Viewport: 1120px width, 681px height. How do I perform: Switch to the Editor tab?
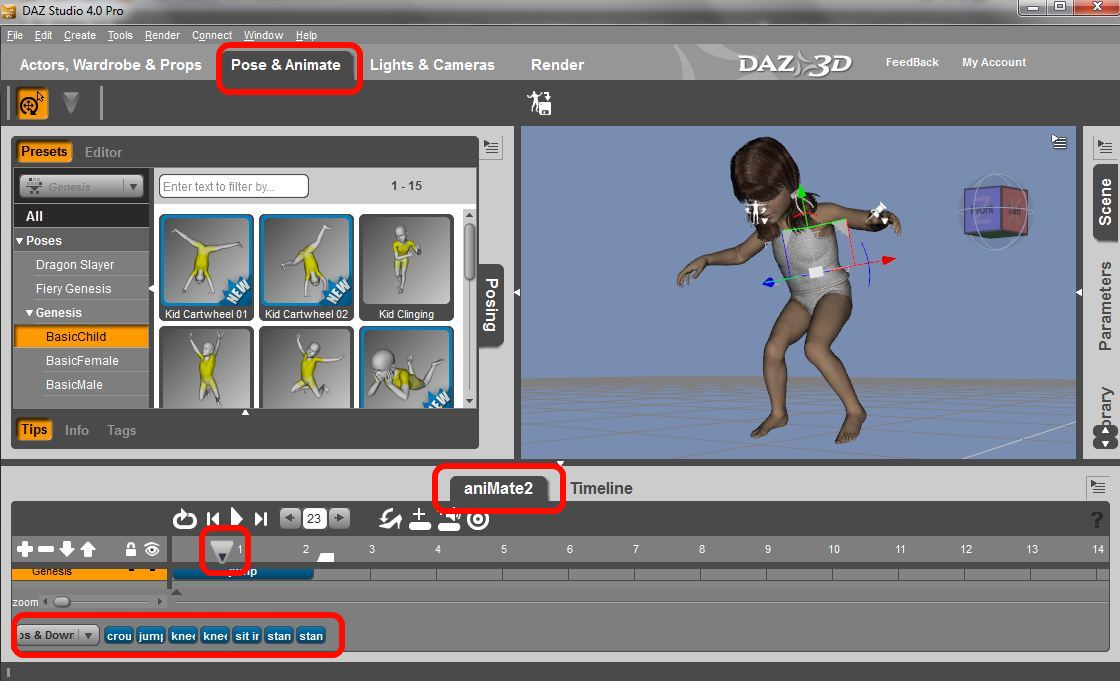(x=103, y=152)
